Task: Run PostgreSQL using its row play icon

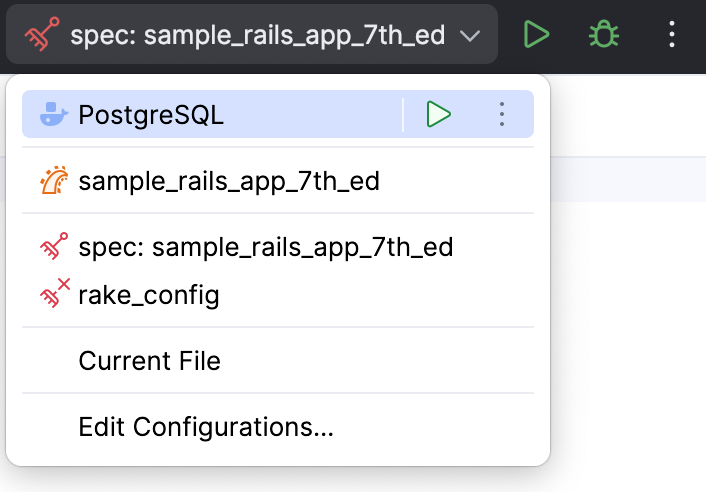Action: point(438,115)
